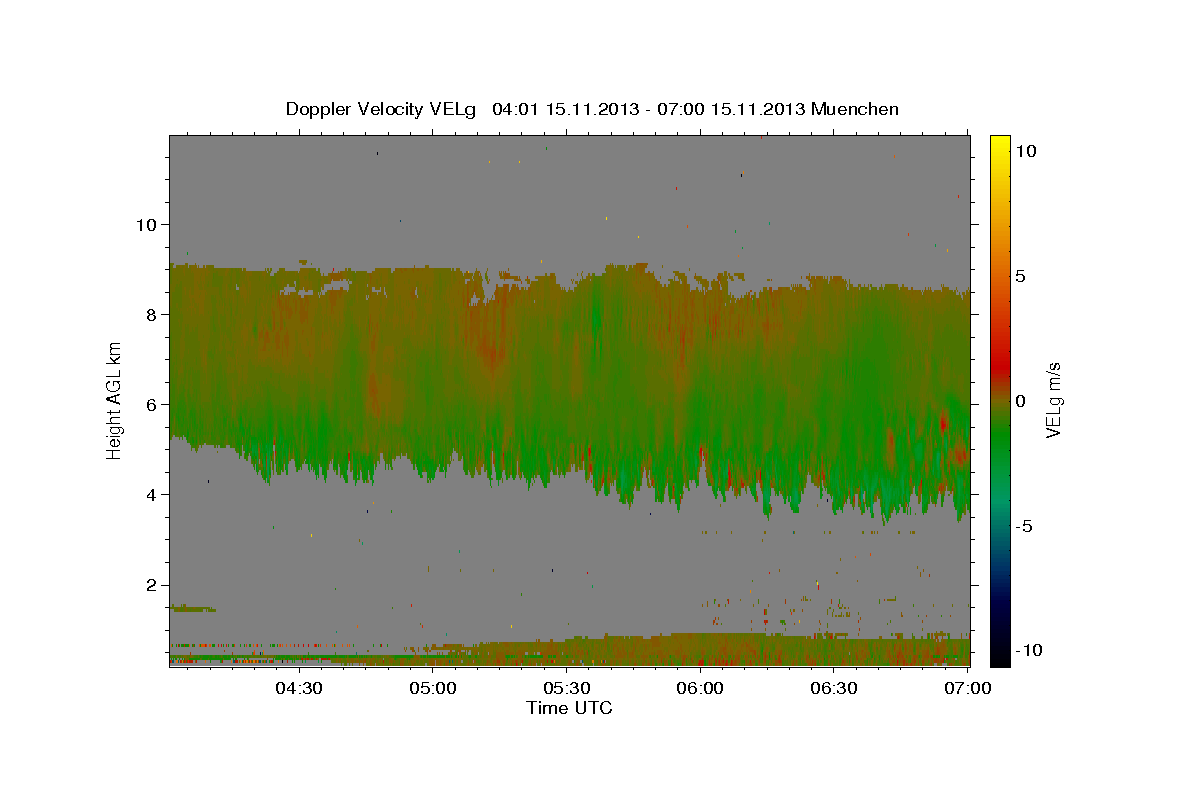
Task: Select the '04:30' time axis label
Action: pos(298,688)
